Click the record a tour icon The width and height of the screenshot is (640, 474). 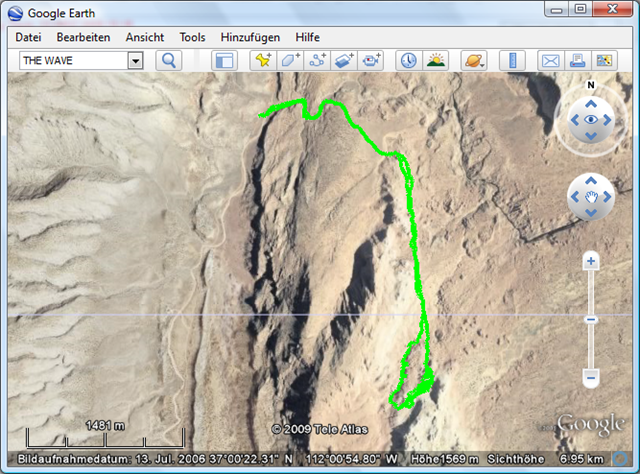coord(371,60)
